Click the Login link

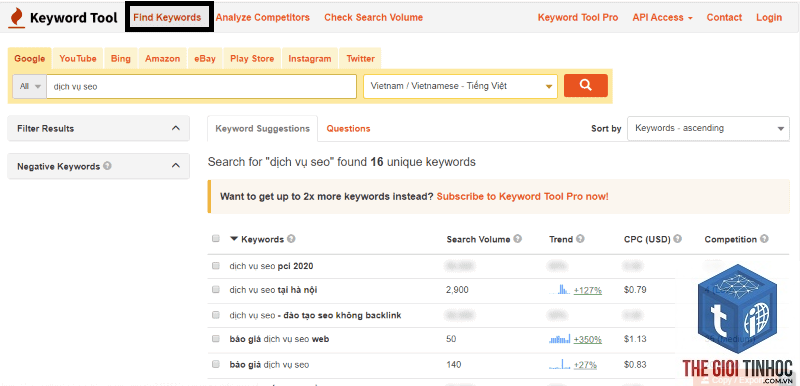click(769, 17)
